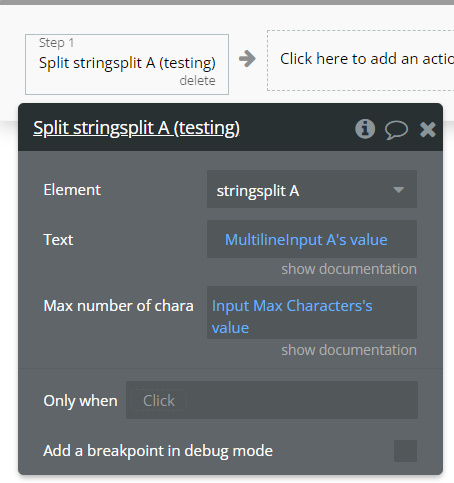Enable breakpoint in debug mode checkbox
Viewport: 454px width, 483px height.
coord(405,451)
